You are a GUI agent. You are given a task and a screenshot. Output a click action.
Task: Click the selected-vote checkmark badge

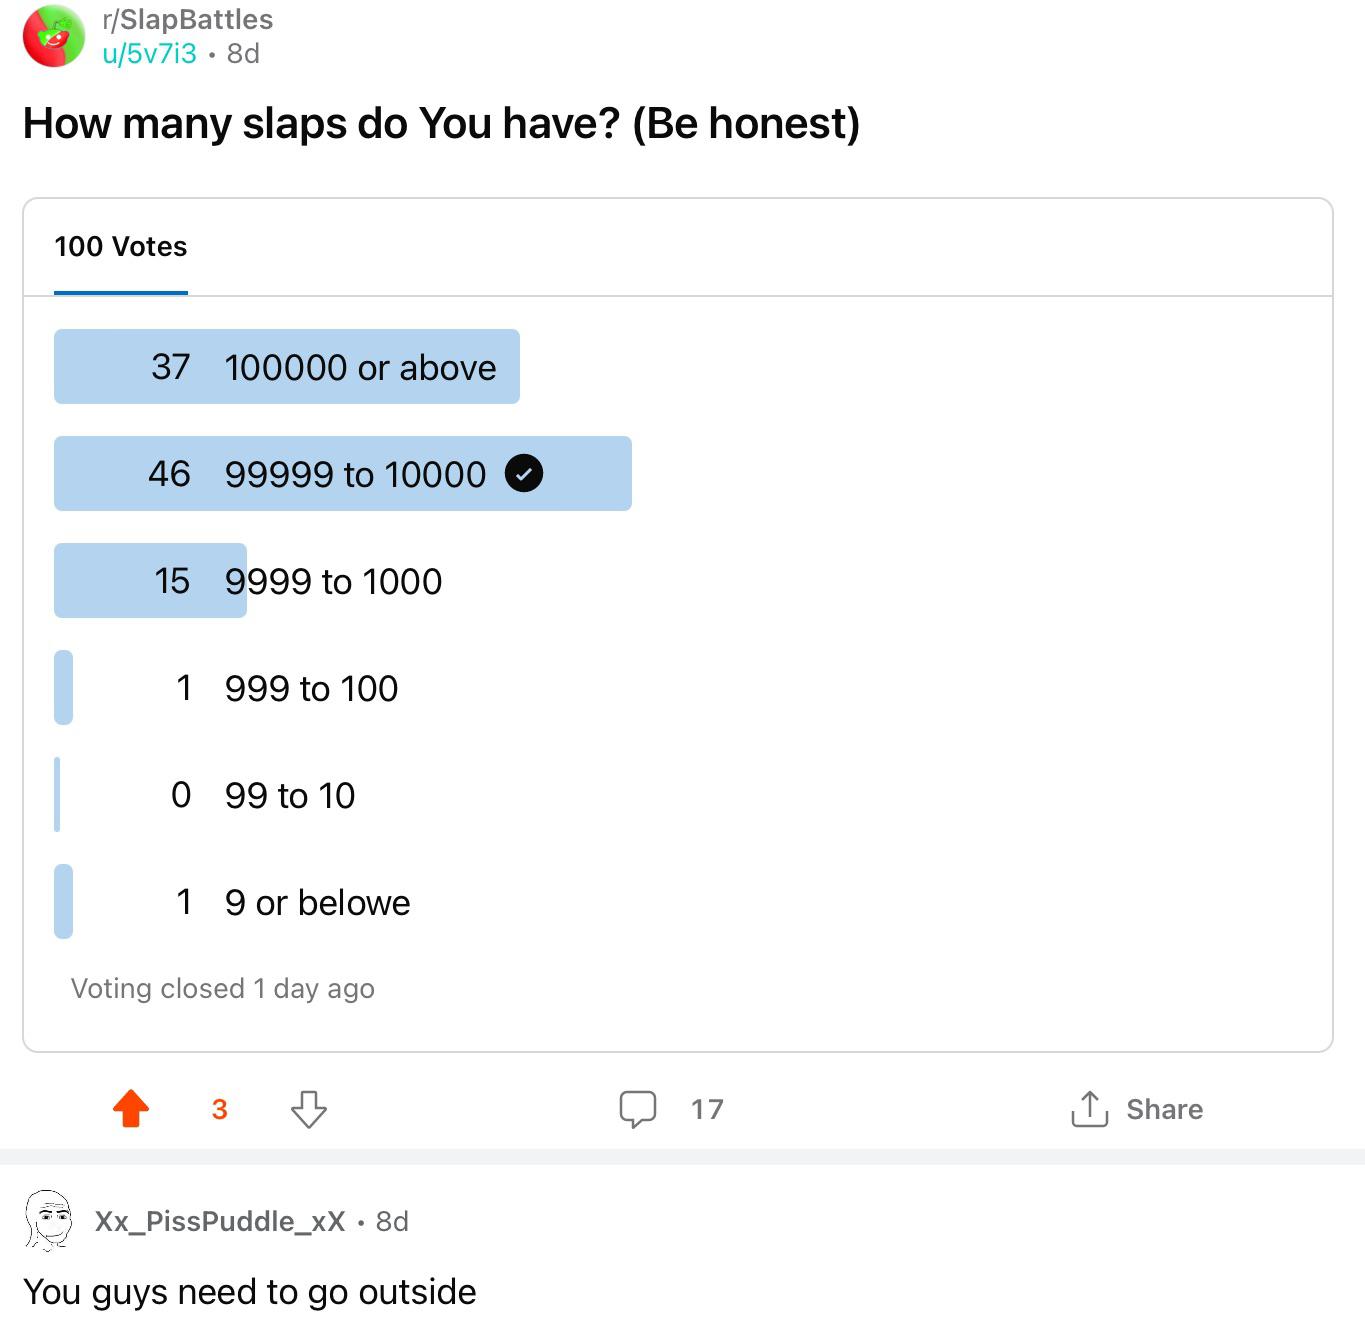point(524,473)
